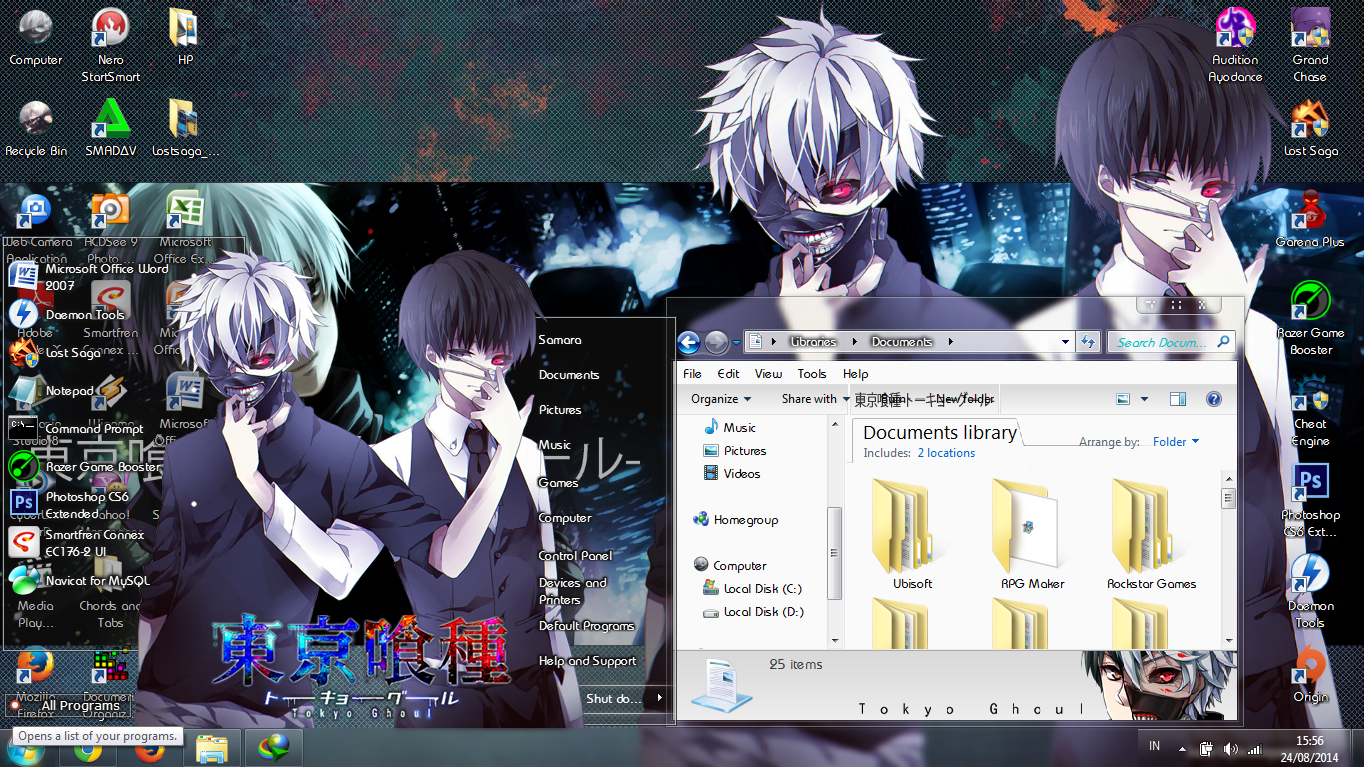Launch Audition Ayodance desktop shortcut
The width and height of the screenshot is (1364, 767).
tap(1235, 44)
